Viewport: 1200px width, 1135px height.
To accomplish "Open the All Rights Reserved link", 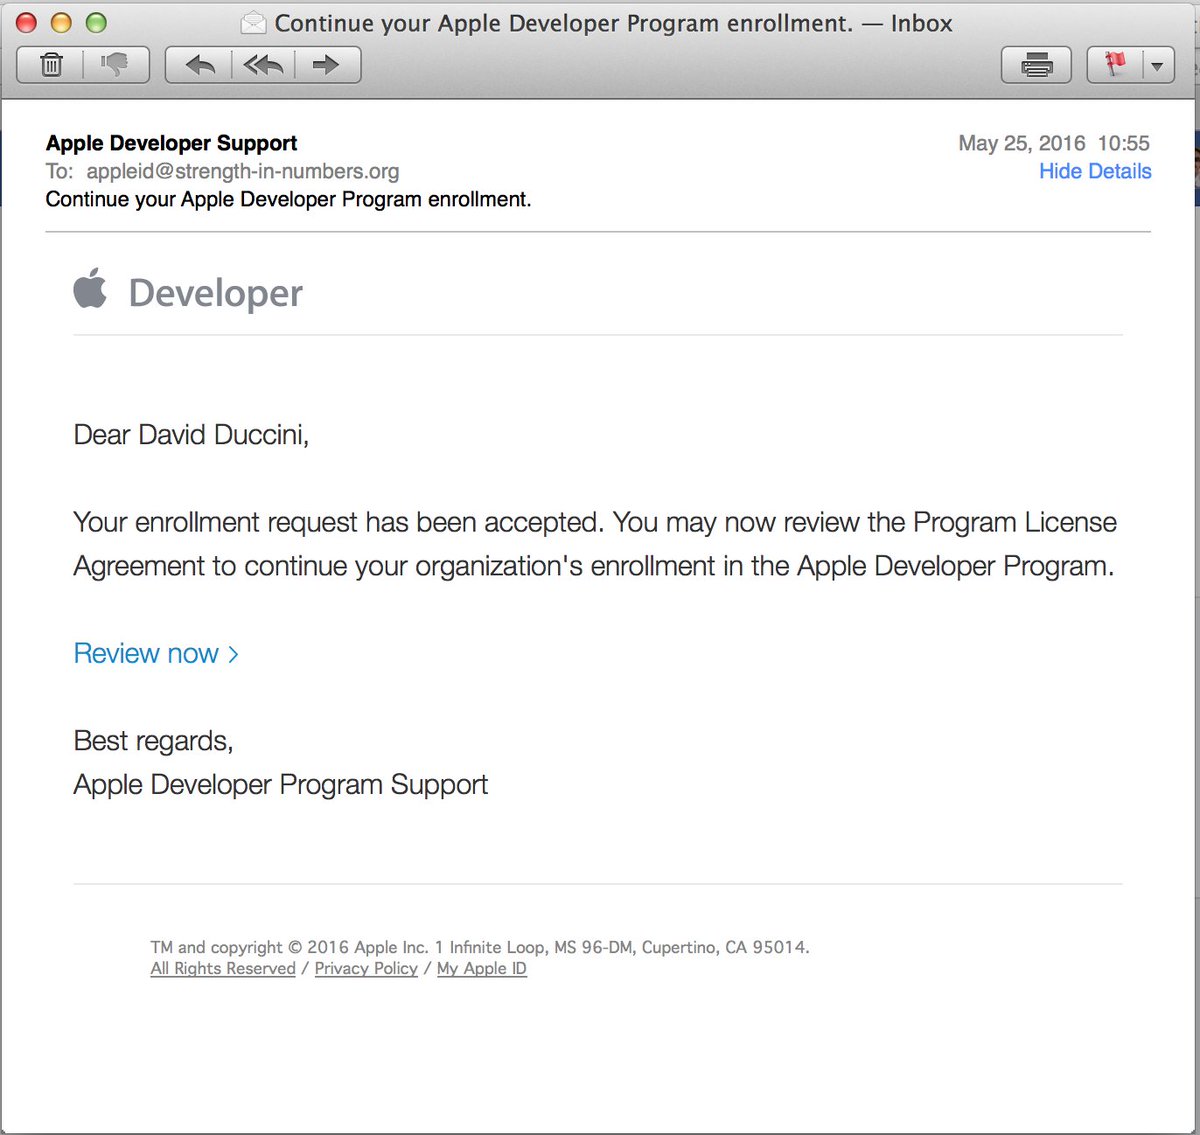I will (223, 968).
